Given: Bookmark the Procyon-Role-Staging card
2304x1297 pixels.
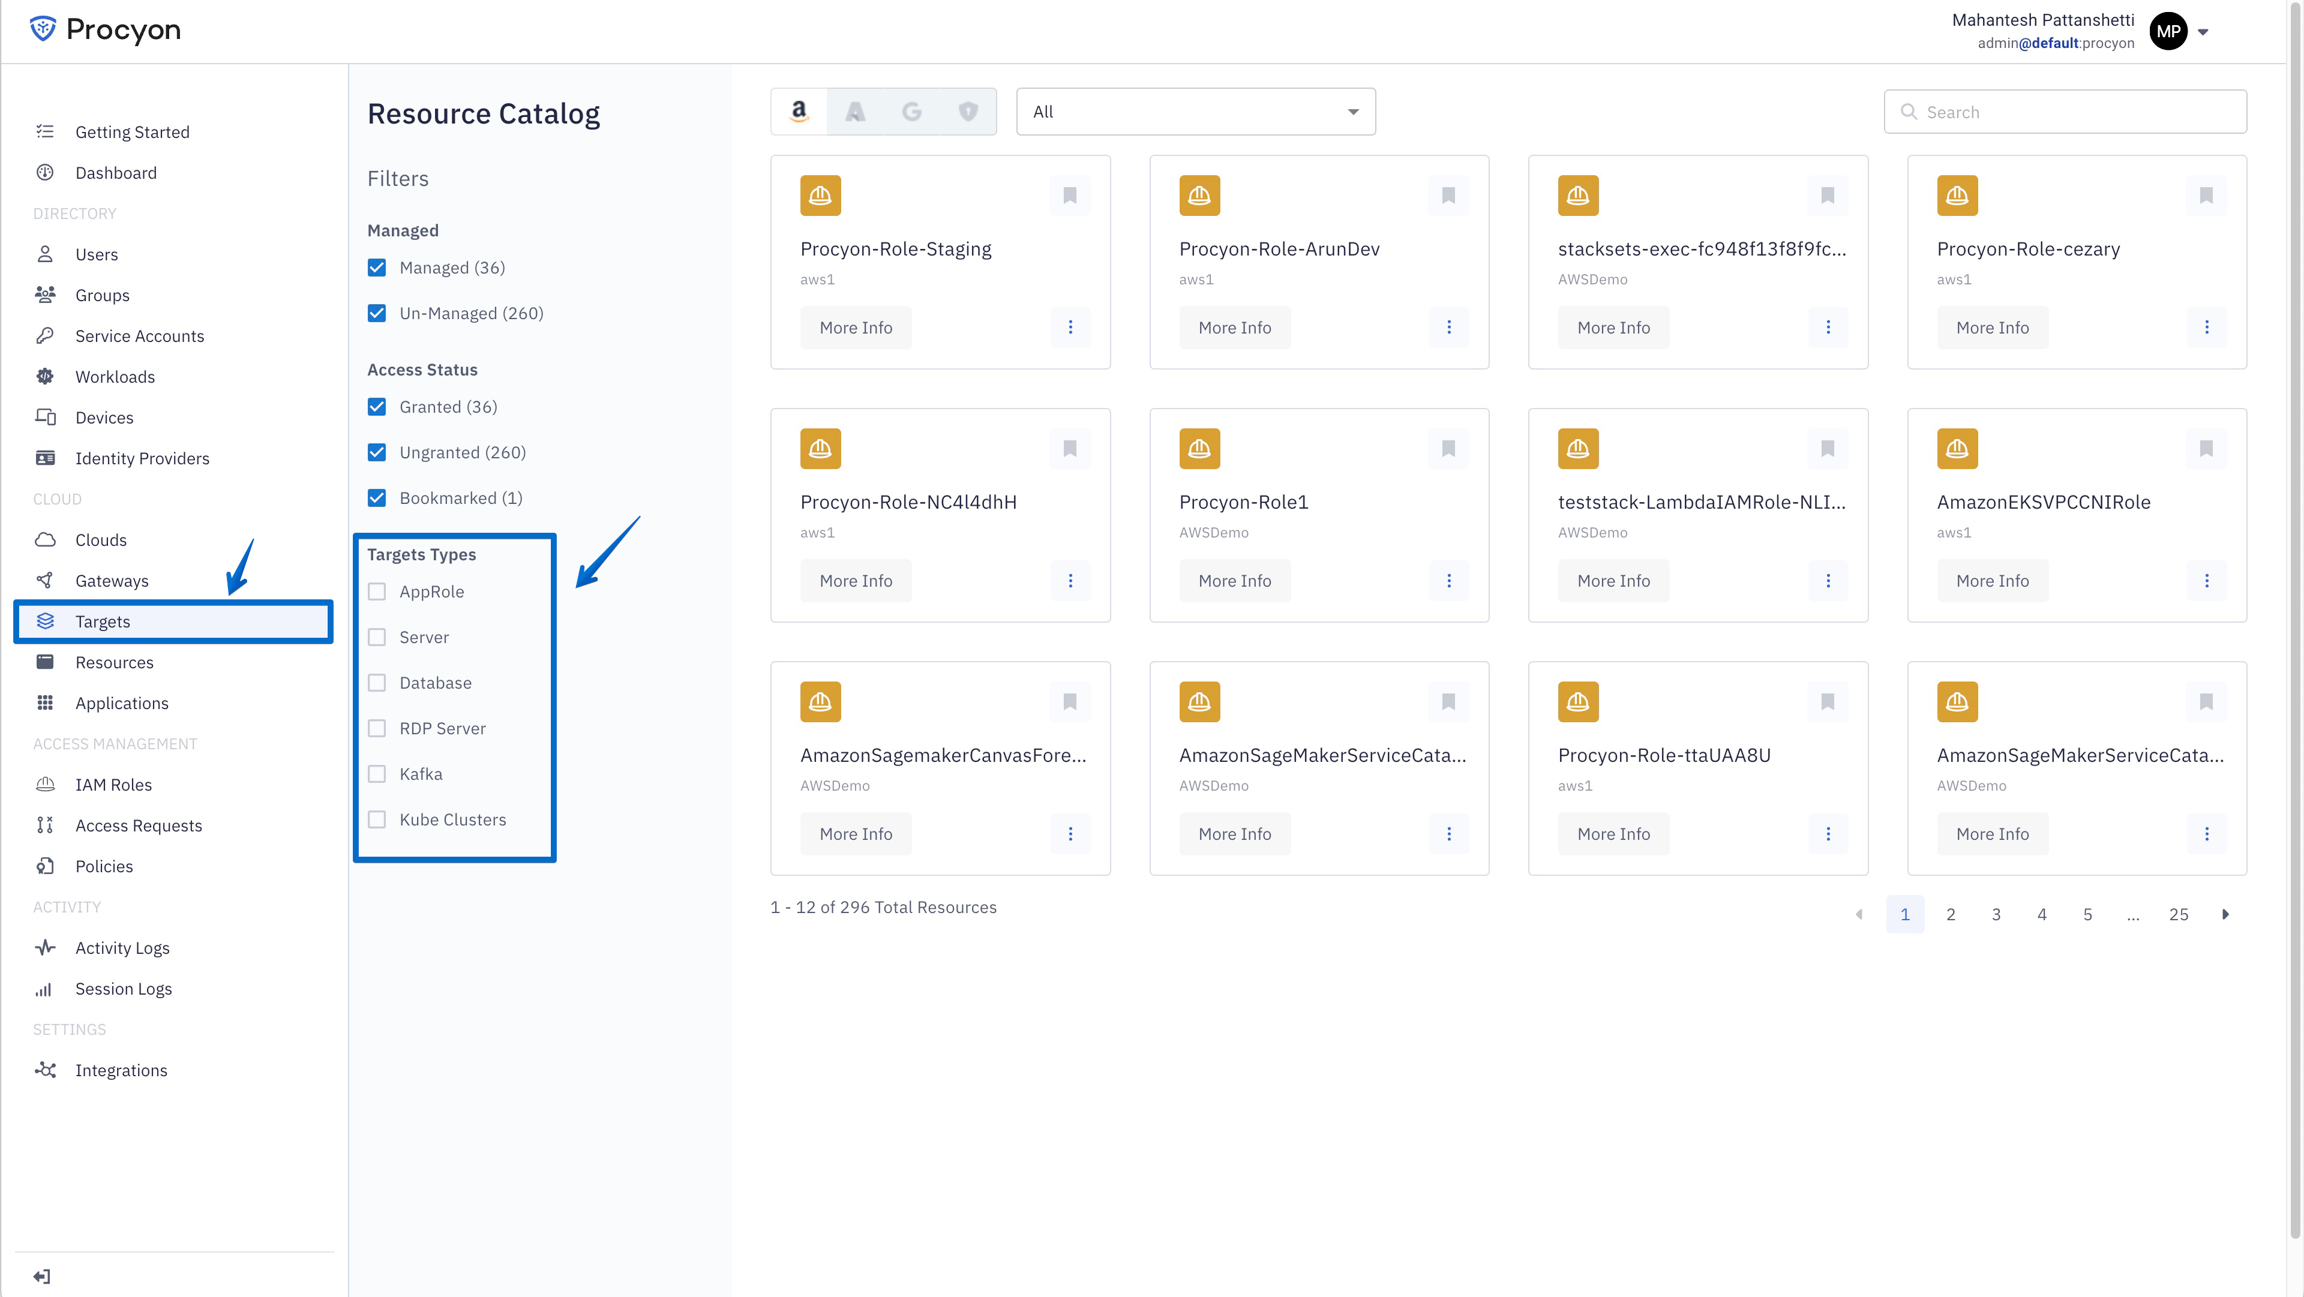Looking at the screenshot, I should click(1070, 195).
